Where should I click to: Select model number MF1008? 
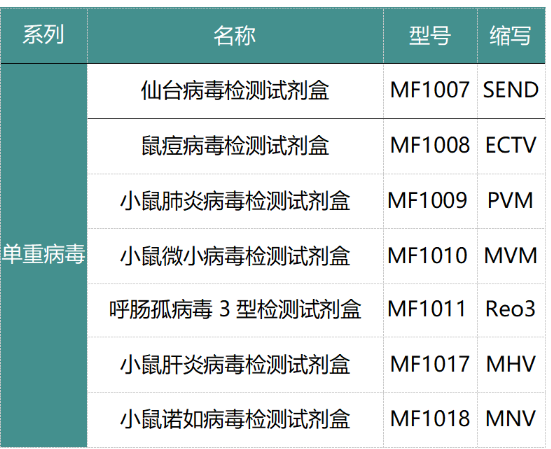click(x=430, y=146)
